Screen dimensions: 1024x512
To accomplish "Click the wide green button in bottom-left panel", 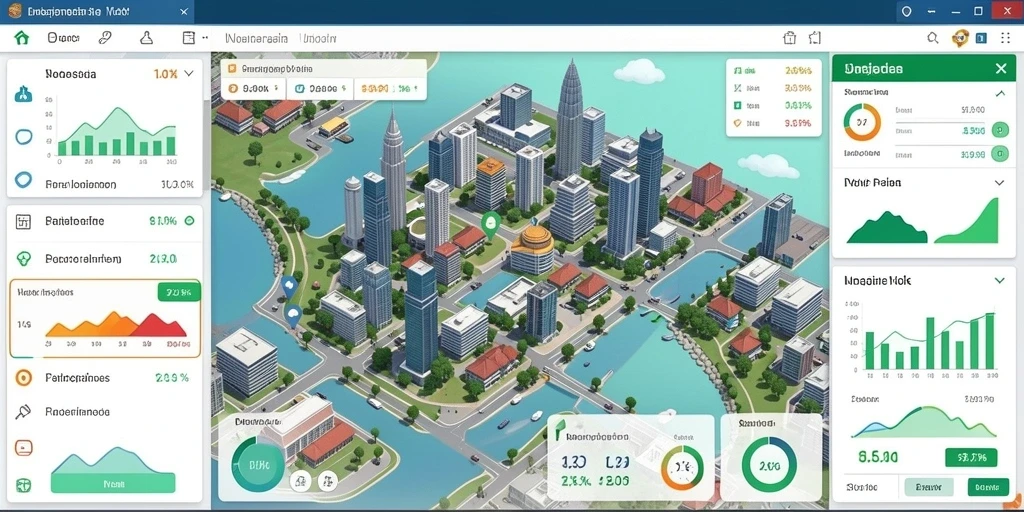I will coord(113,484).
